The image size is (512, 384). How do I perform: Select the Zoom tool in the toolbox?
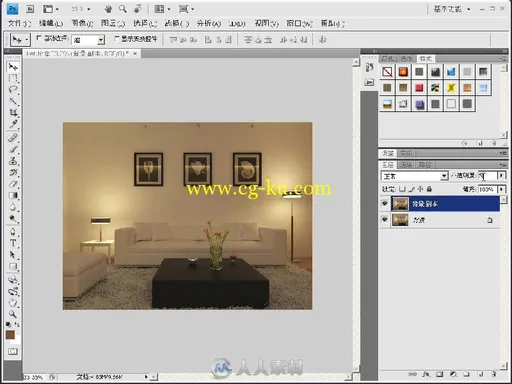[x=13, y=314]
